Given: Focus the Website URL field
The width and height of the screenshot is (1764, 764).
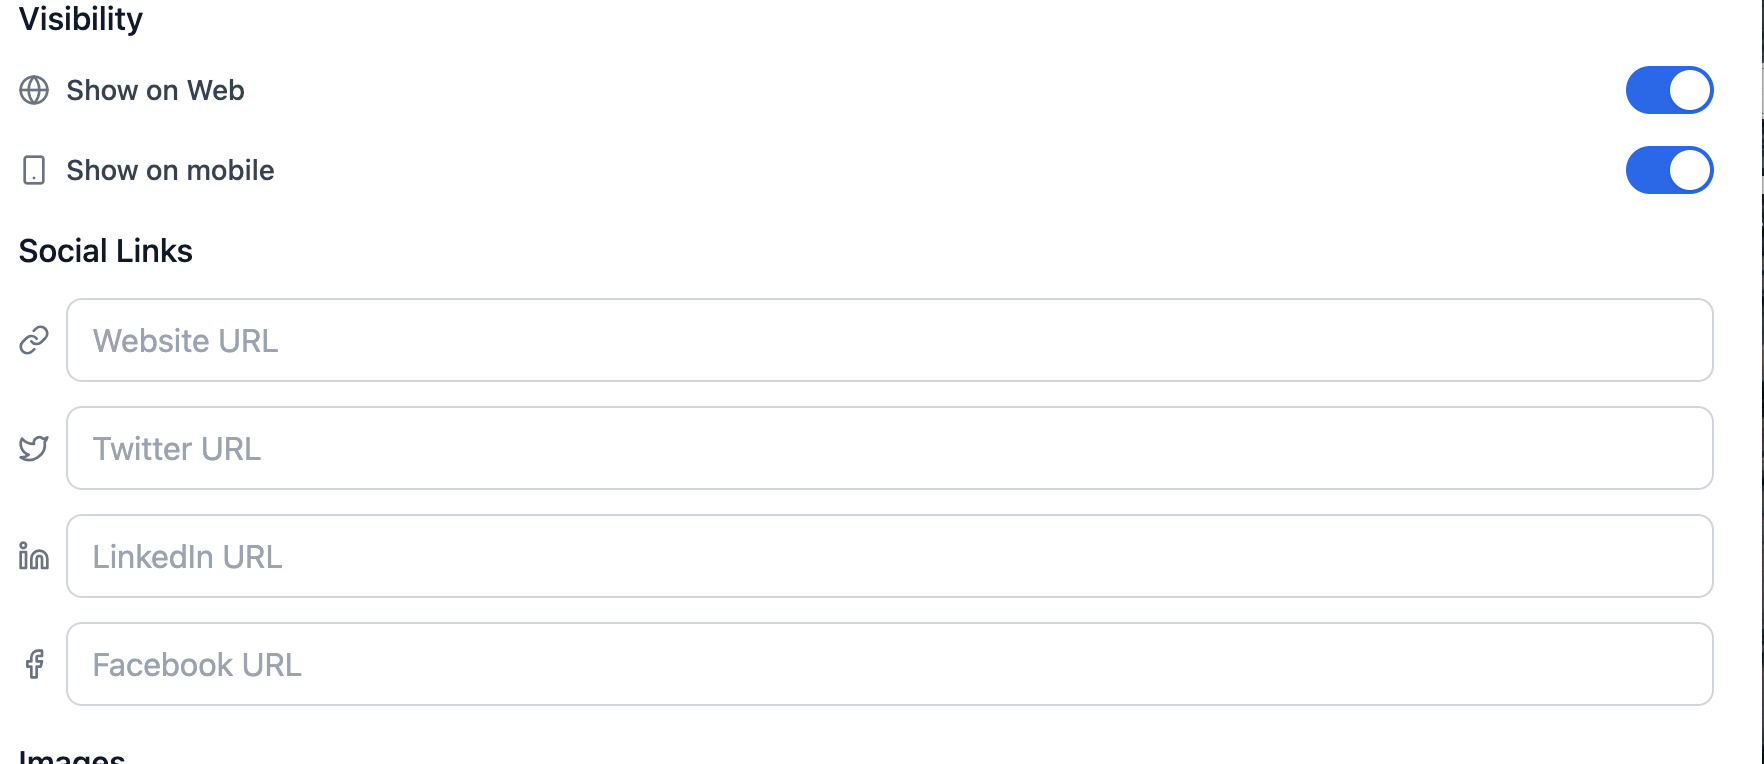Looking at the screenshot, I should pos(890,340).
